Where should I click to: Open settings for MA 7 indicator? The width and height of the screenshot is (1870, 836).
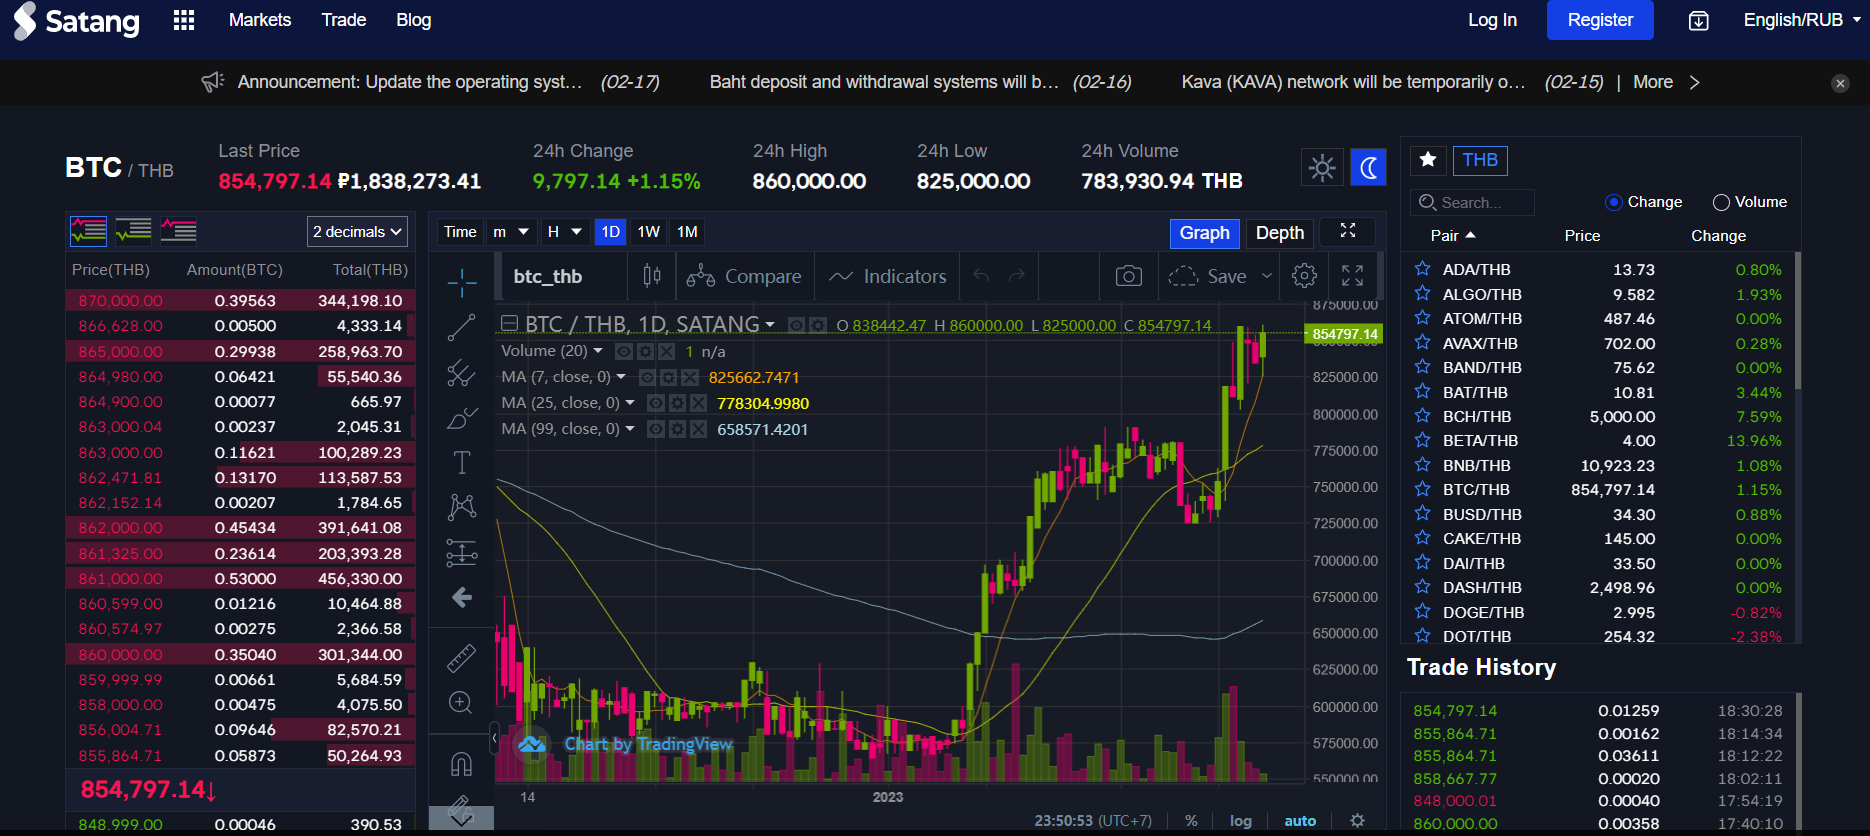click(668, 377)
